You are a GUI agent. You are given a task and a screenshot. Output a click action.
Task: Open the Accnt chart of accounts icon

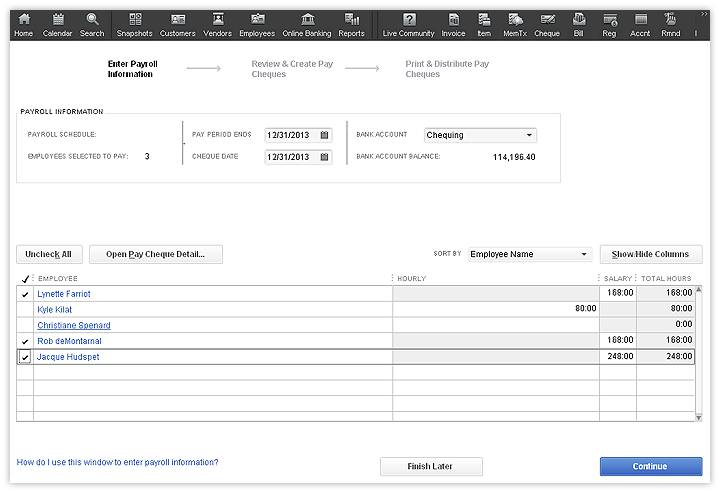coord(640,25)
